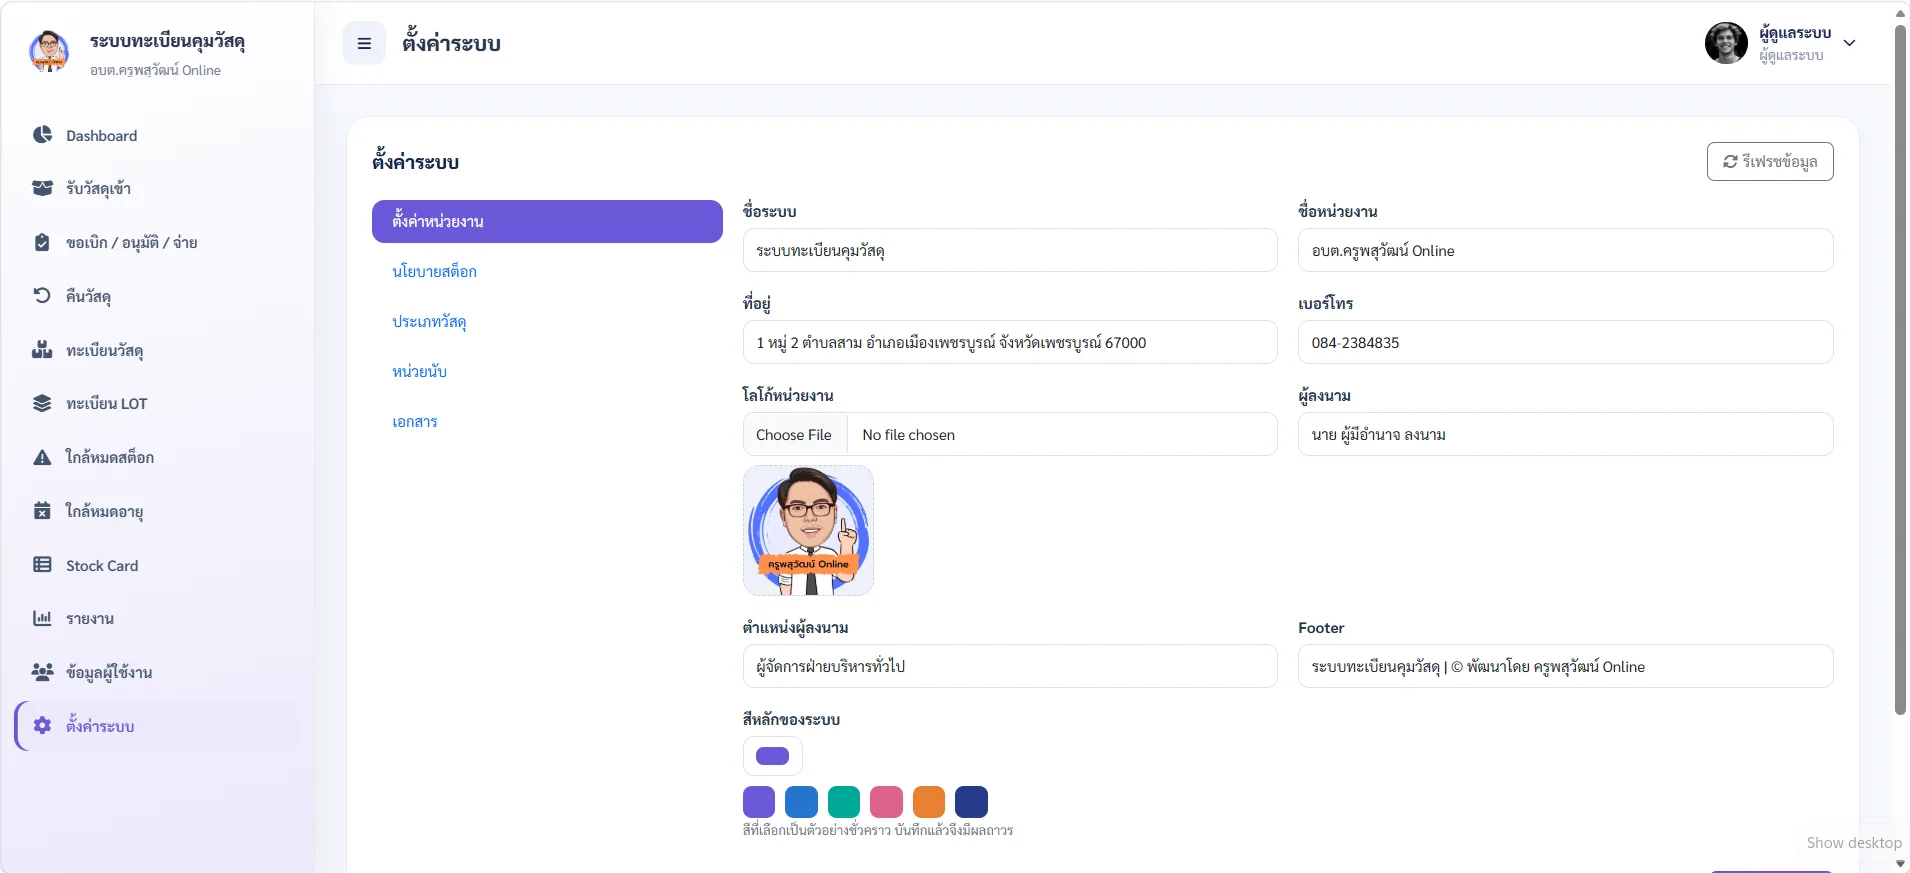Select the green preset color swatch
This screenshot has width=1910, height=873.
[x=844, y=802]
